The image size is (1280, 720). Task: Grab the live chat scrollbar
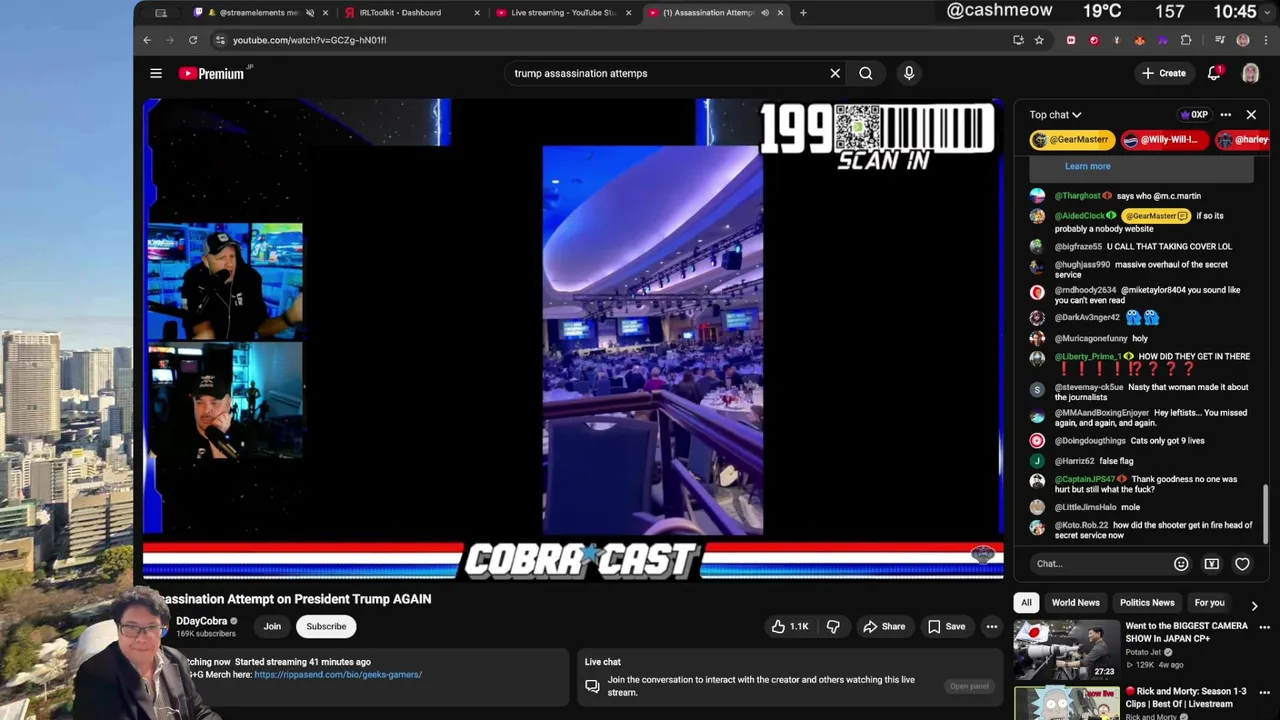(x=1266, y=514)
